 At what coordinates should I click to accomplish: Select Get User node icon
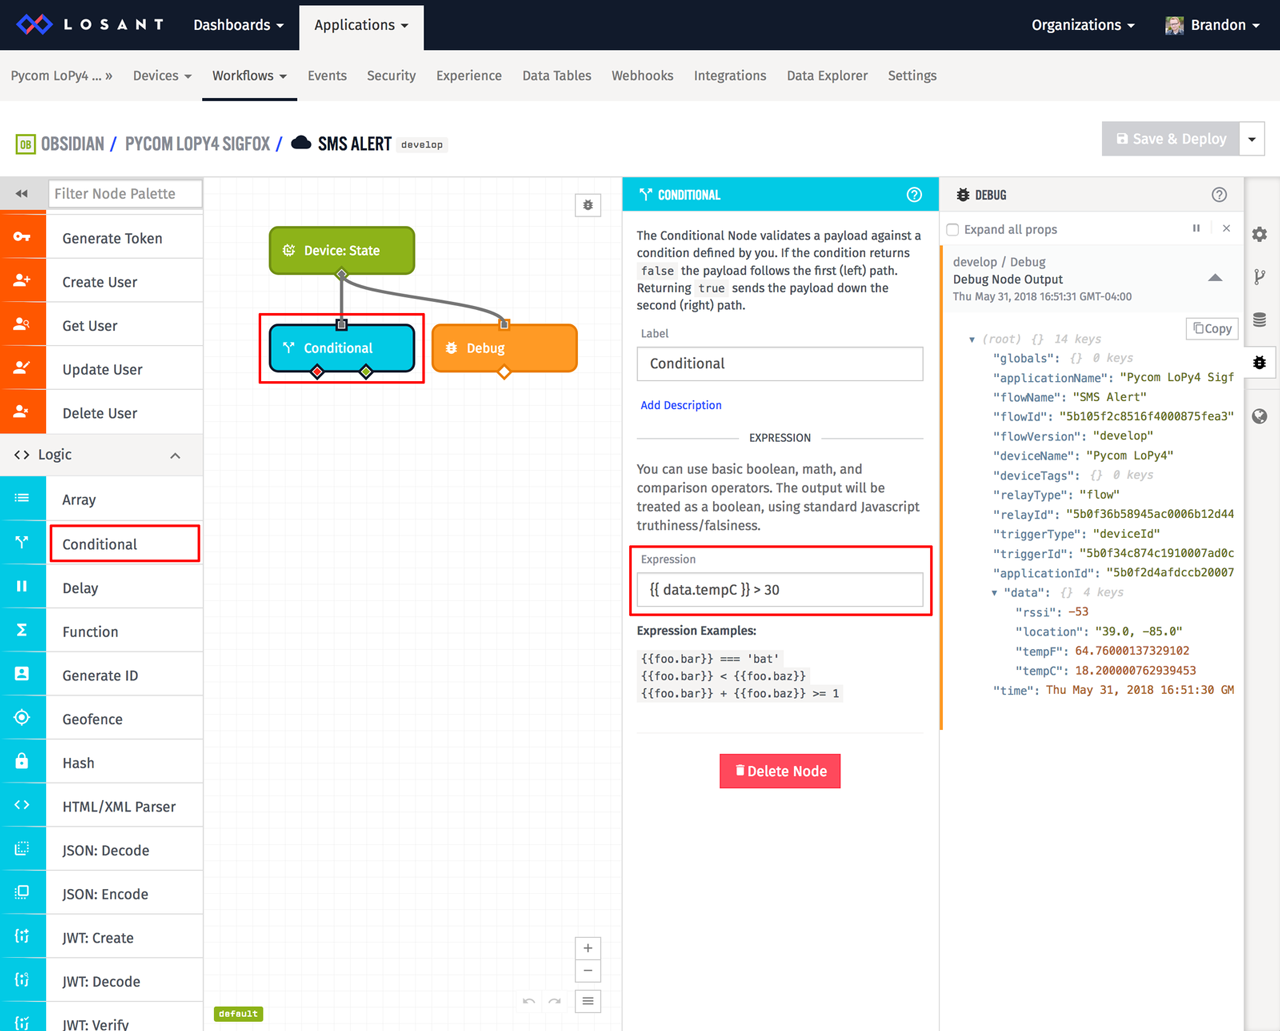(x=22, y=325)
